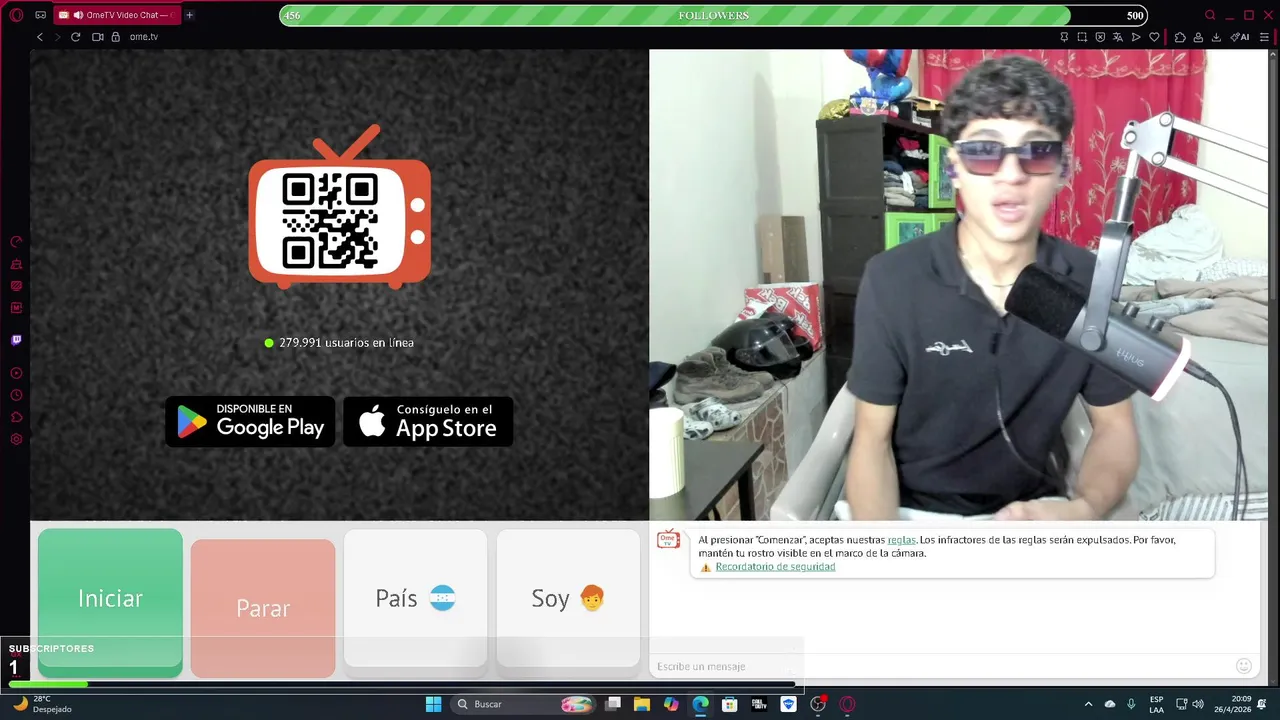Go back with the browser back arrow
This screenshot has width=1280, height=720.
click(40, 37)
